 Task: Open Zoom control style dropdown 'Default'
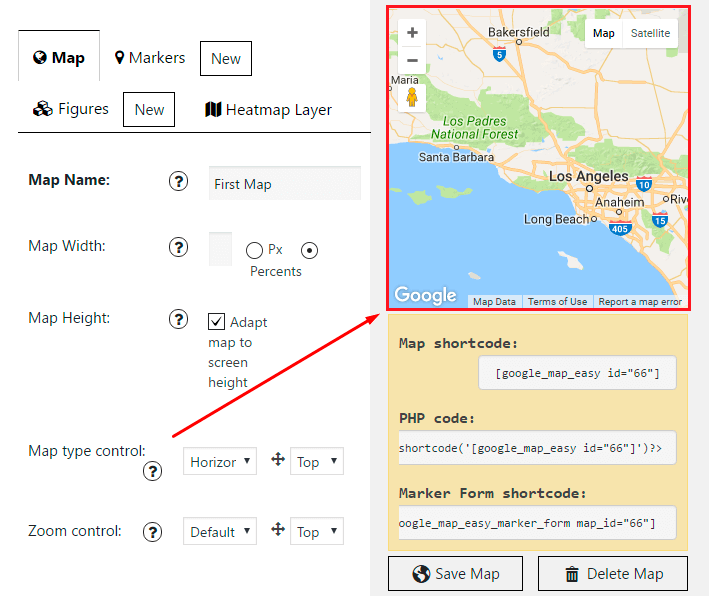tap(220, 531)
